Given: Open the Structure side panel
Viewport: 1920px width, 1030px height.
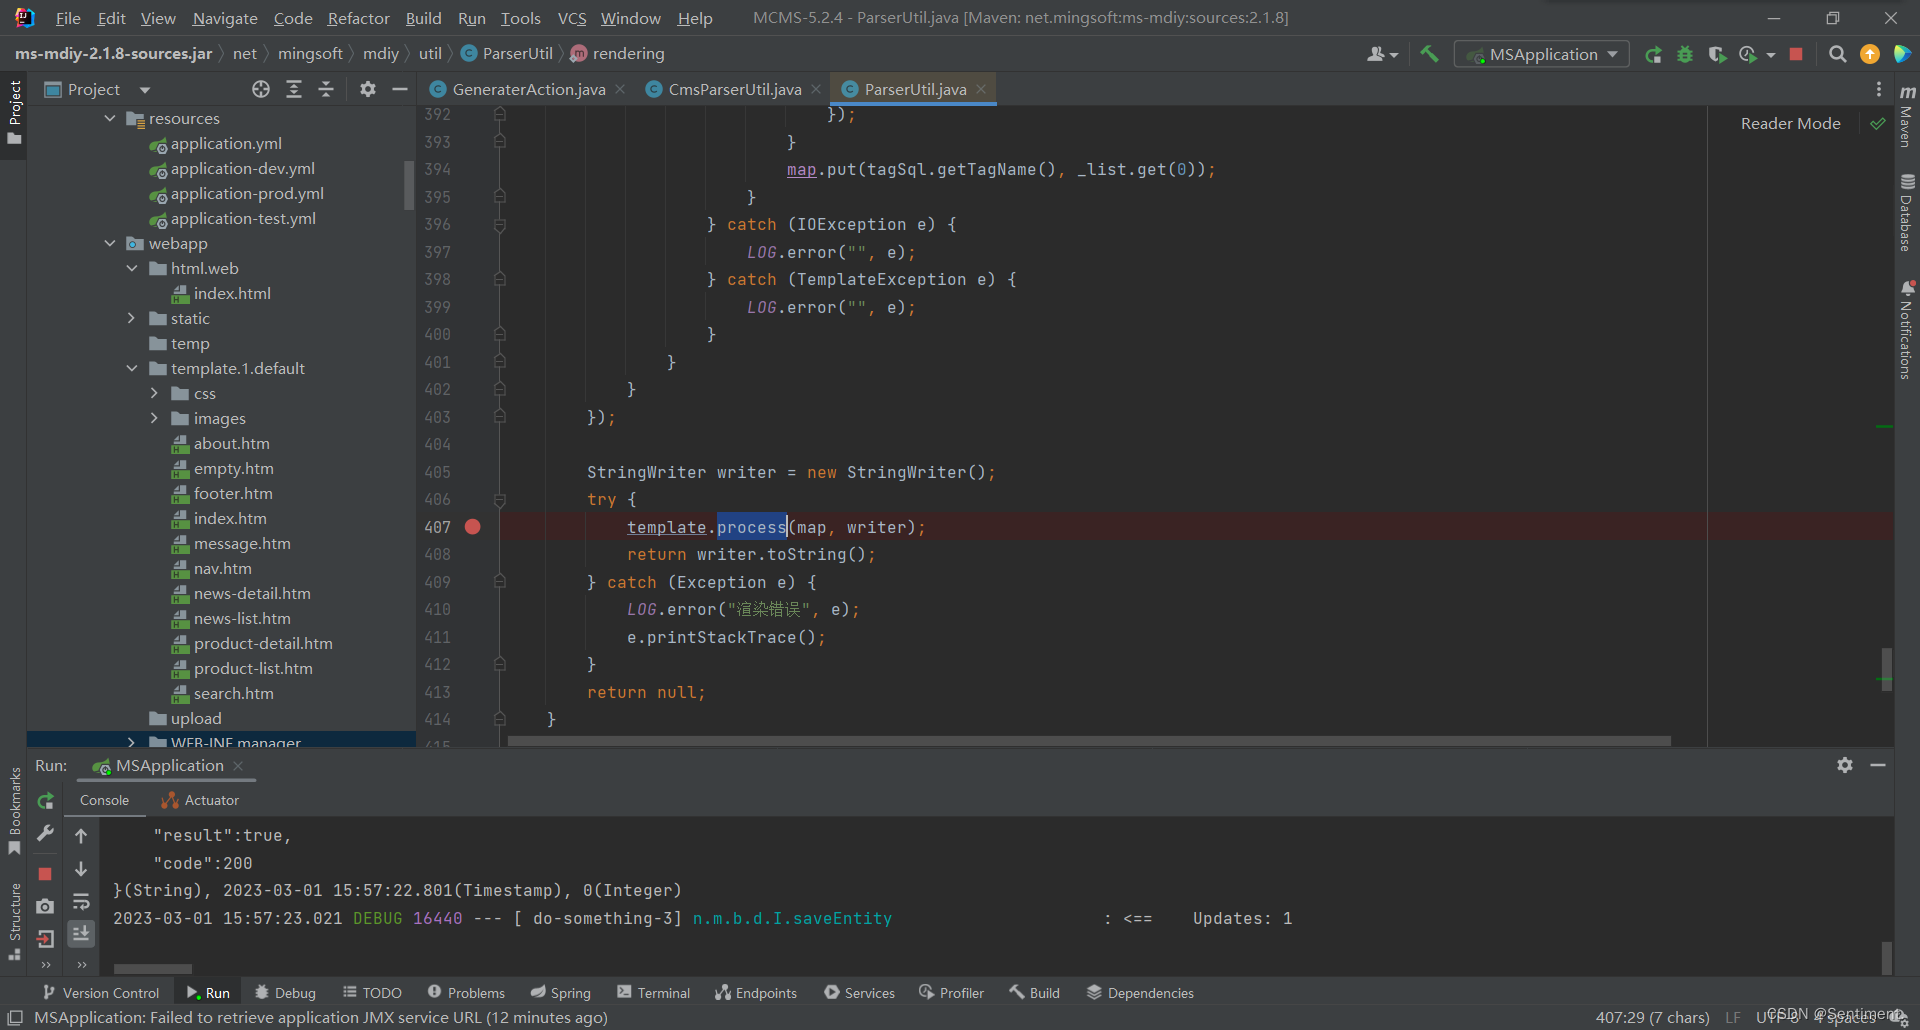Looking at the screenshot, I should (x=14, y=922).
